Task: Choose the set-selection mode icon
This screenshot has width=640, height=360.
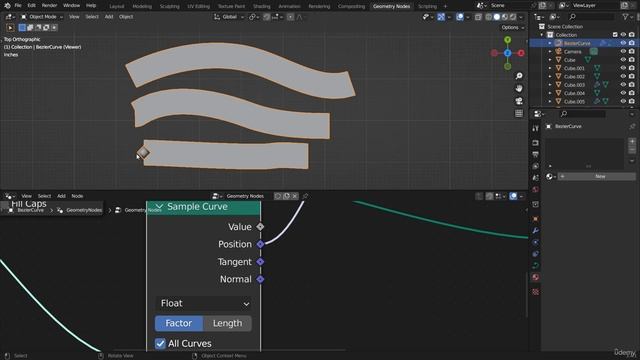Action: point(22,28)
